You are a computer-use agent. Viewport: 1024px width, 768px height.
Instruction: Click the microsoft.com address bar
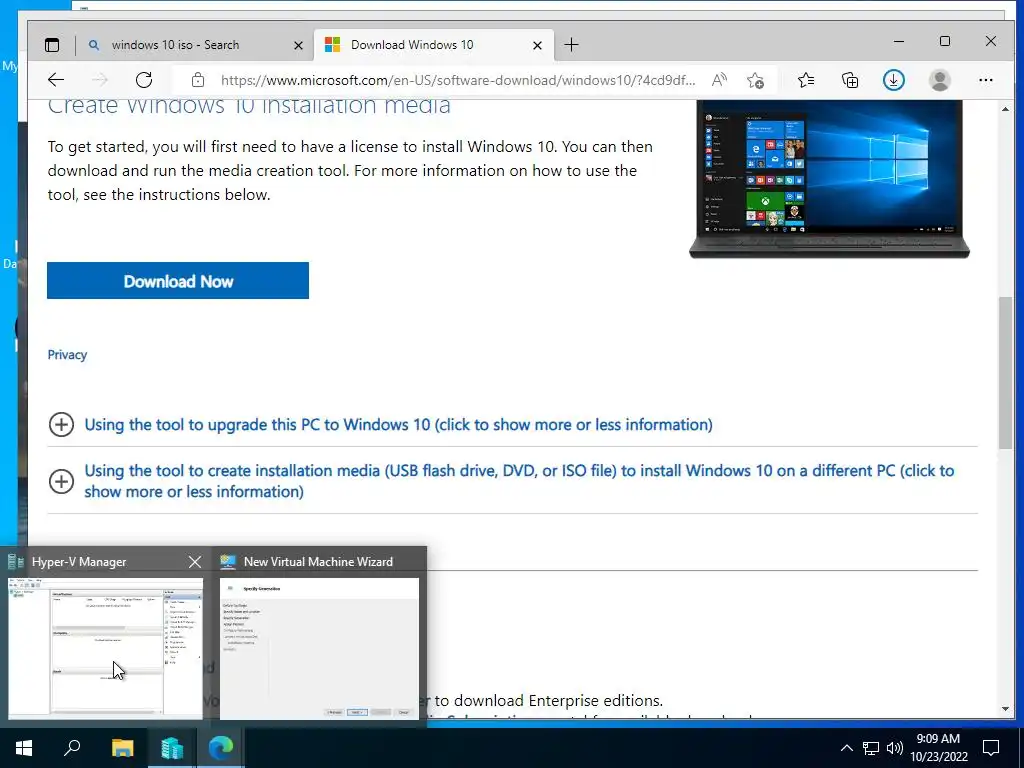[458, 80]
